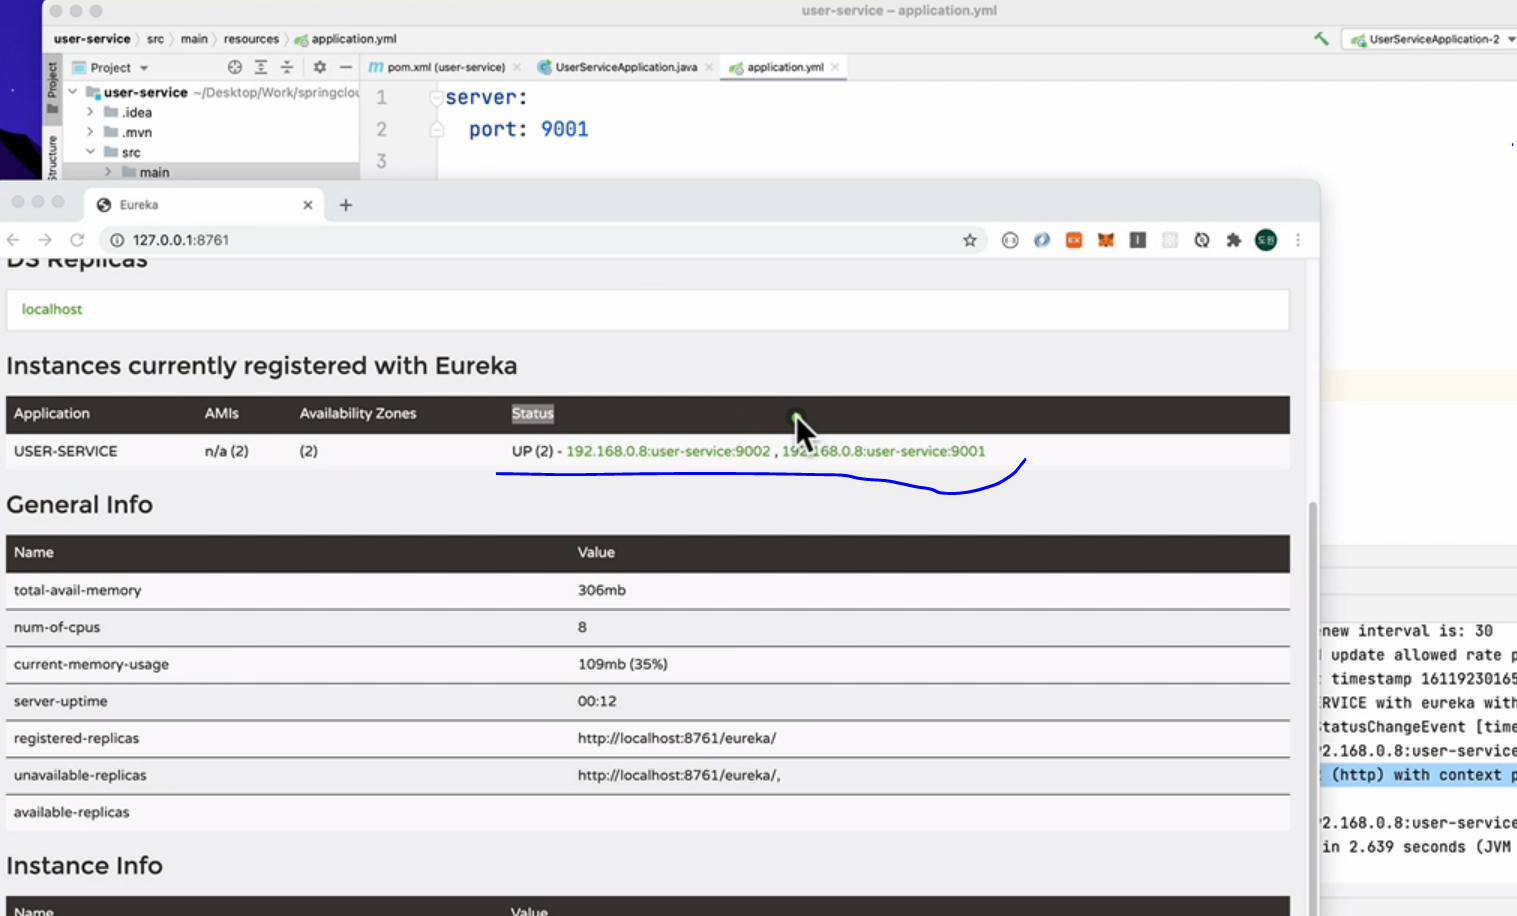Close the application.yml editor tab

tap(835, 67)
